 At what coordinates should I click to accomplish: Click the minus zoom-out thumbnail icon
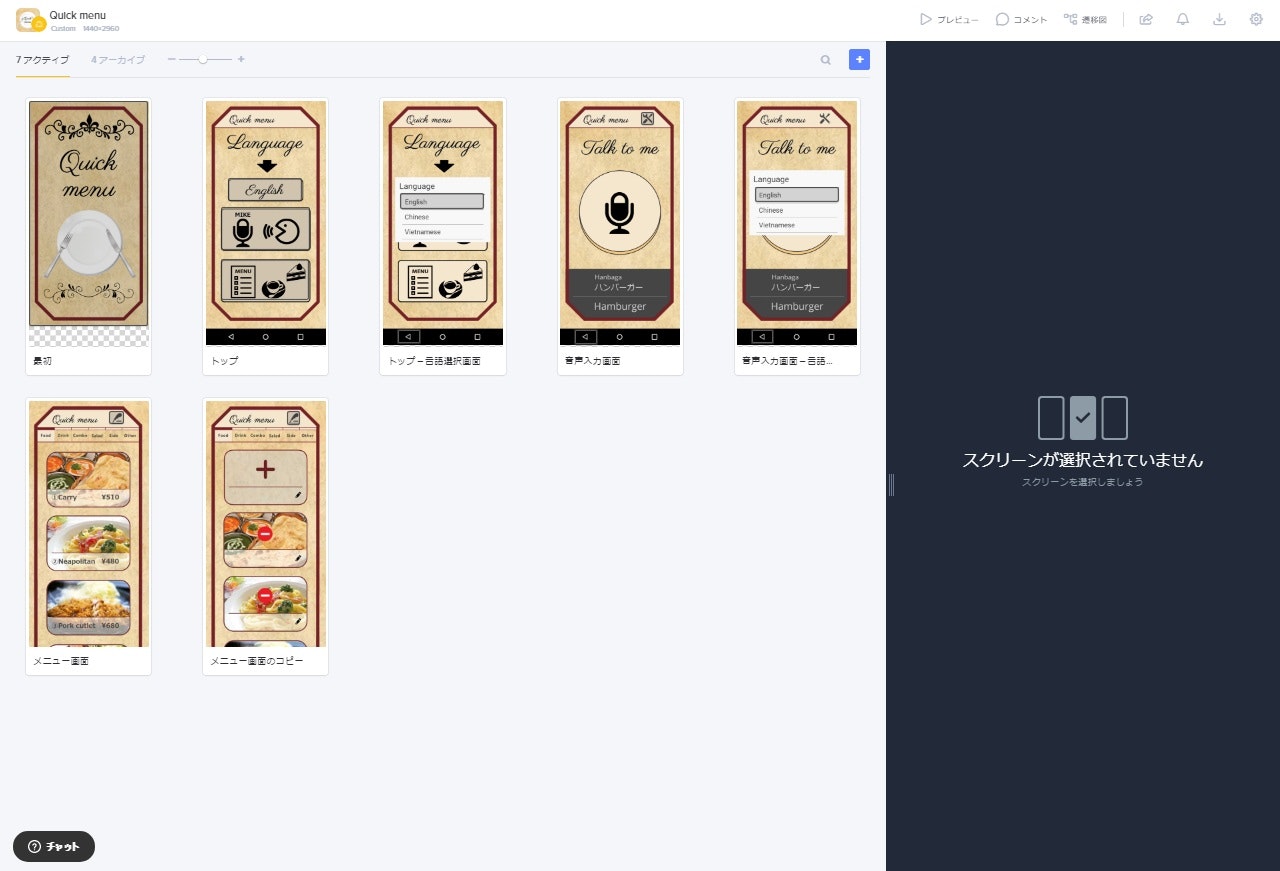pos(171,60)
